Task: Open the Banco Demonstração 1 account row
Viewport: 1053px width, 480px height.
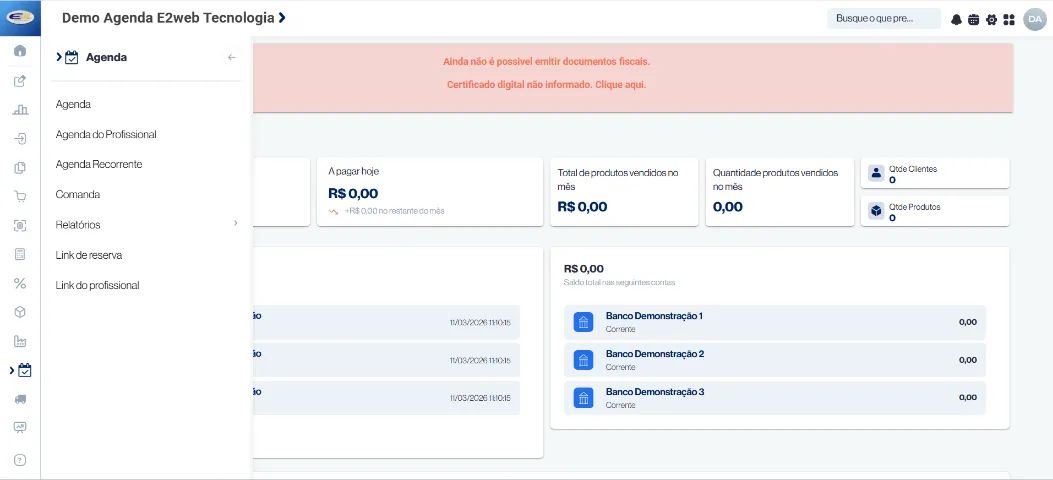Action: 775,322
